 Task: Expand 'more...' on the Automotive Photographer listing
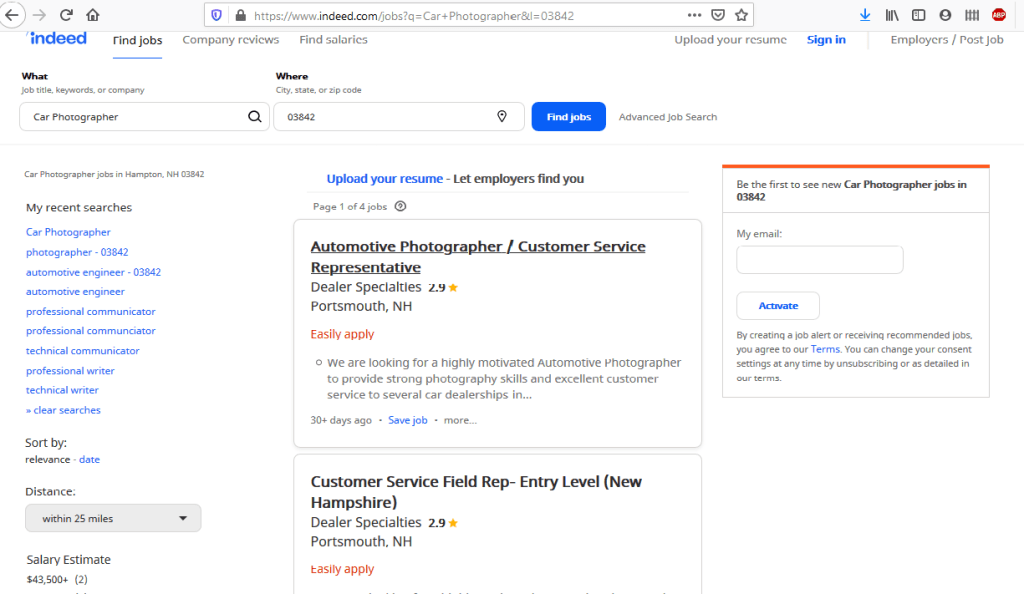click(460, 420)
